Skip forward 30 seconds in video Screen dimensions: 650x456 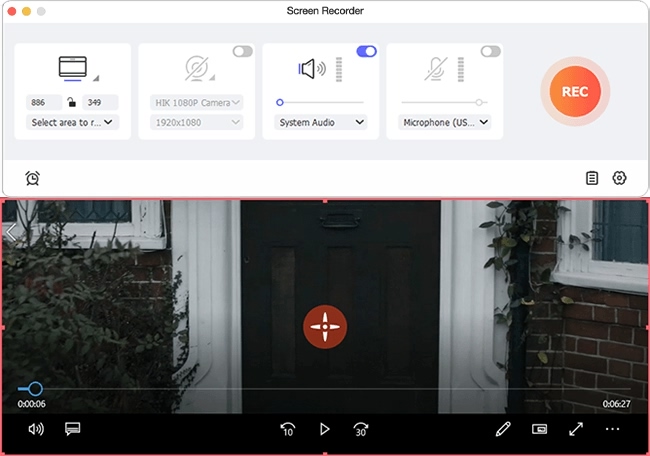[361, 429]
